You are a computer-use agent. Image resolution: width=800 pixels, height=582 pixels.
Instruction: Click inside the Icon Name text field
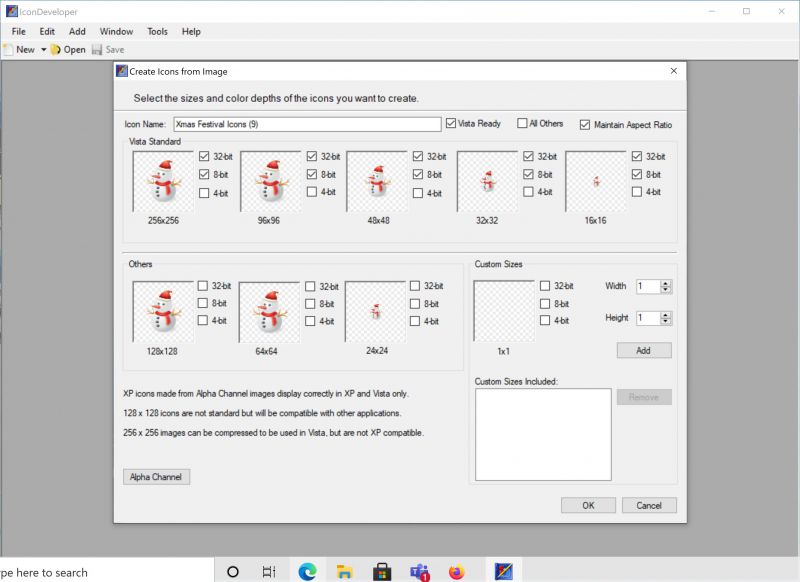point(305,124)
